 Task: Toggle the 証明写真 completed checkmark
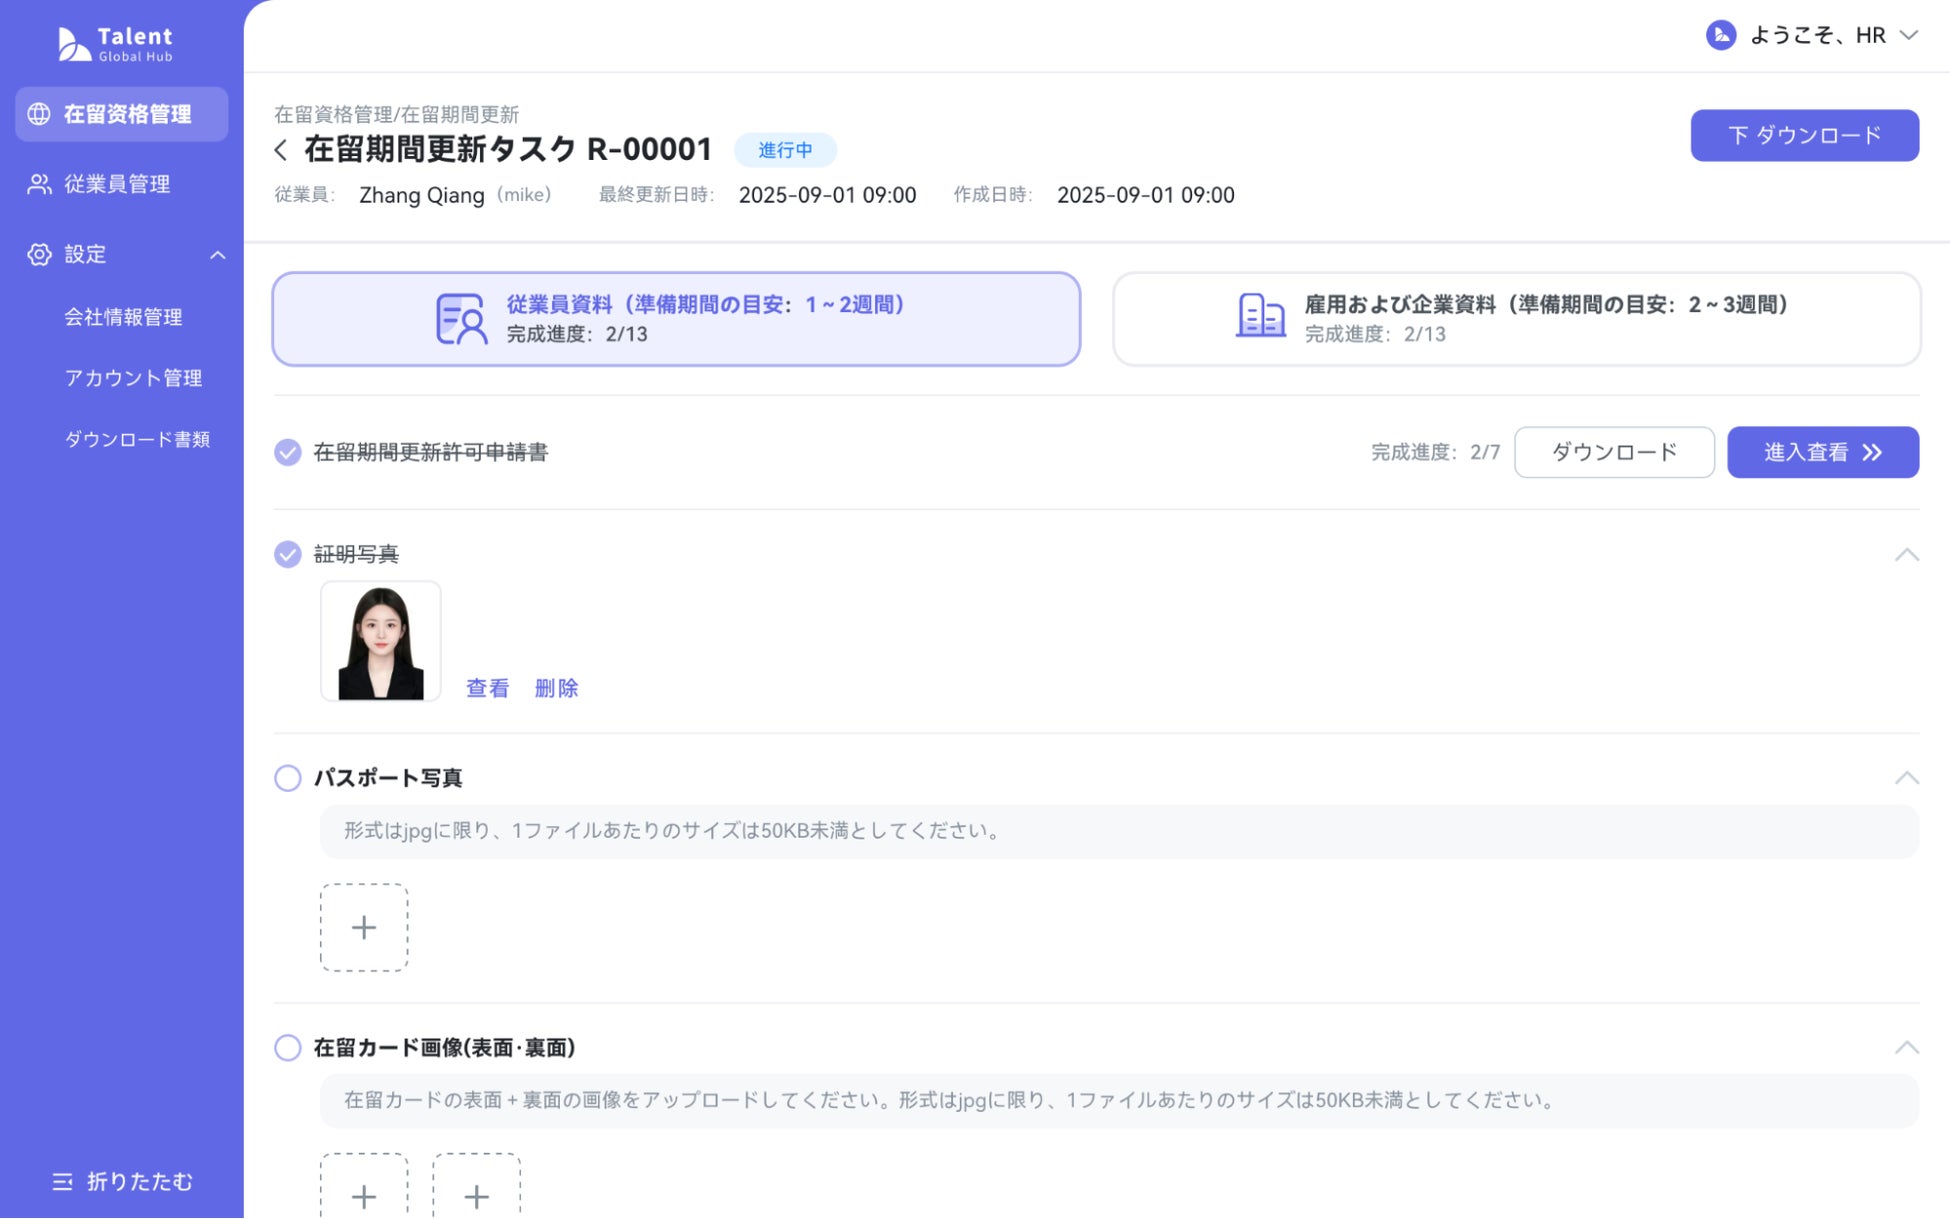[x=288, y=554]
